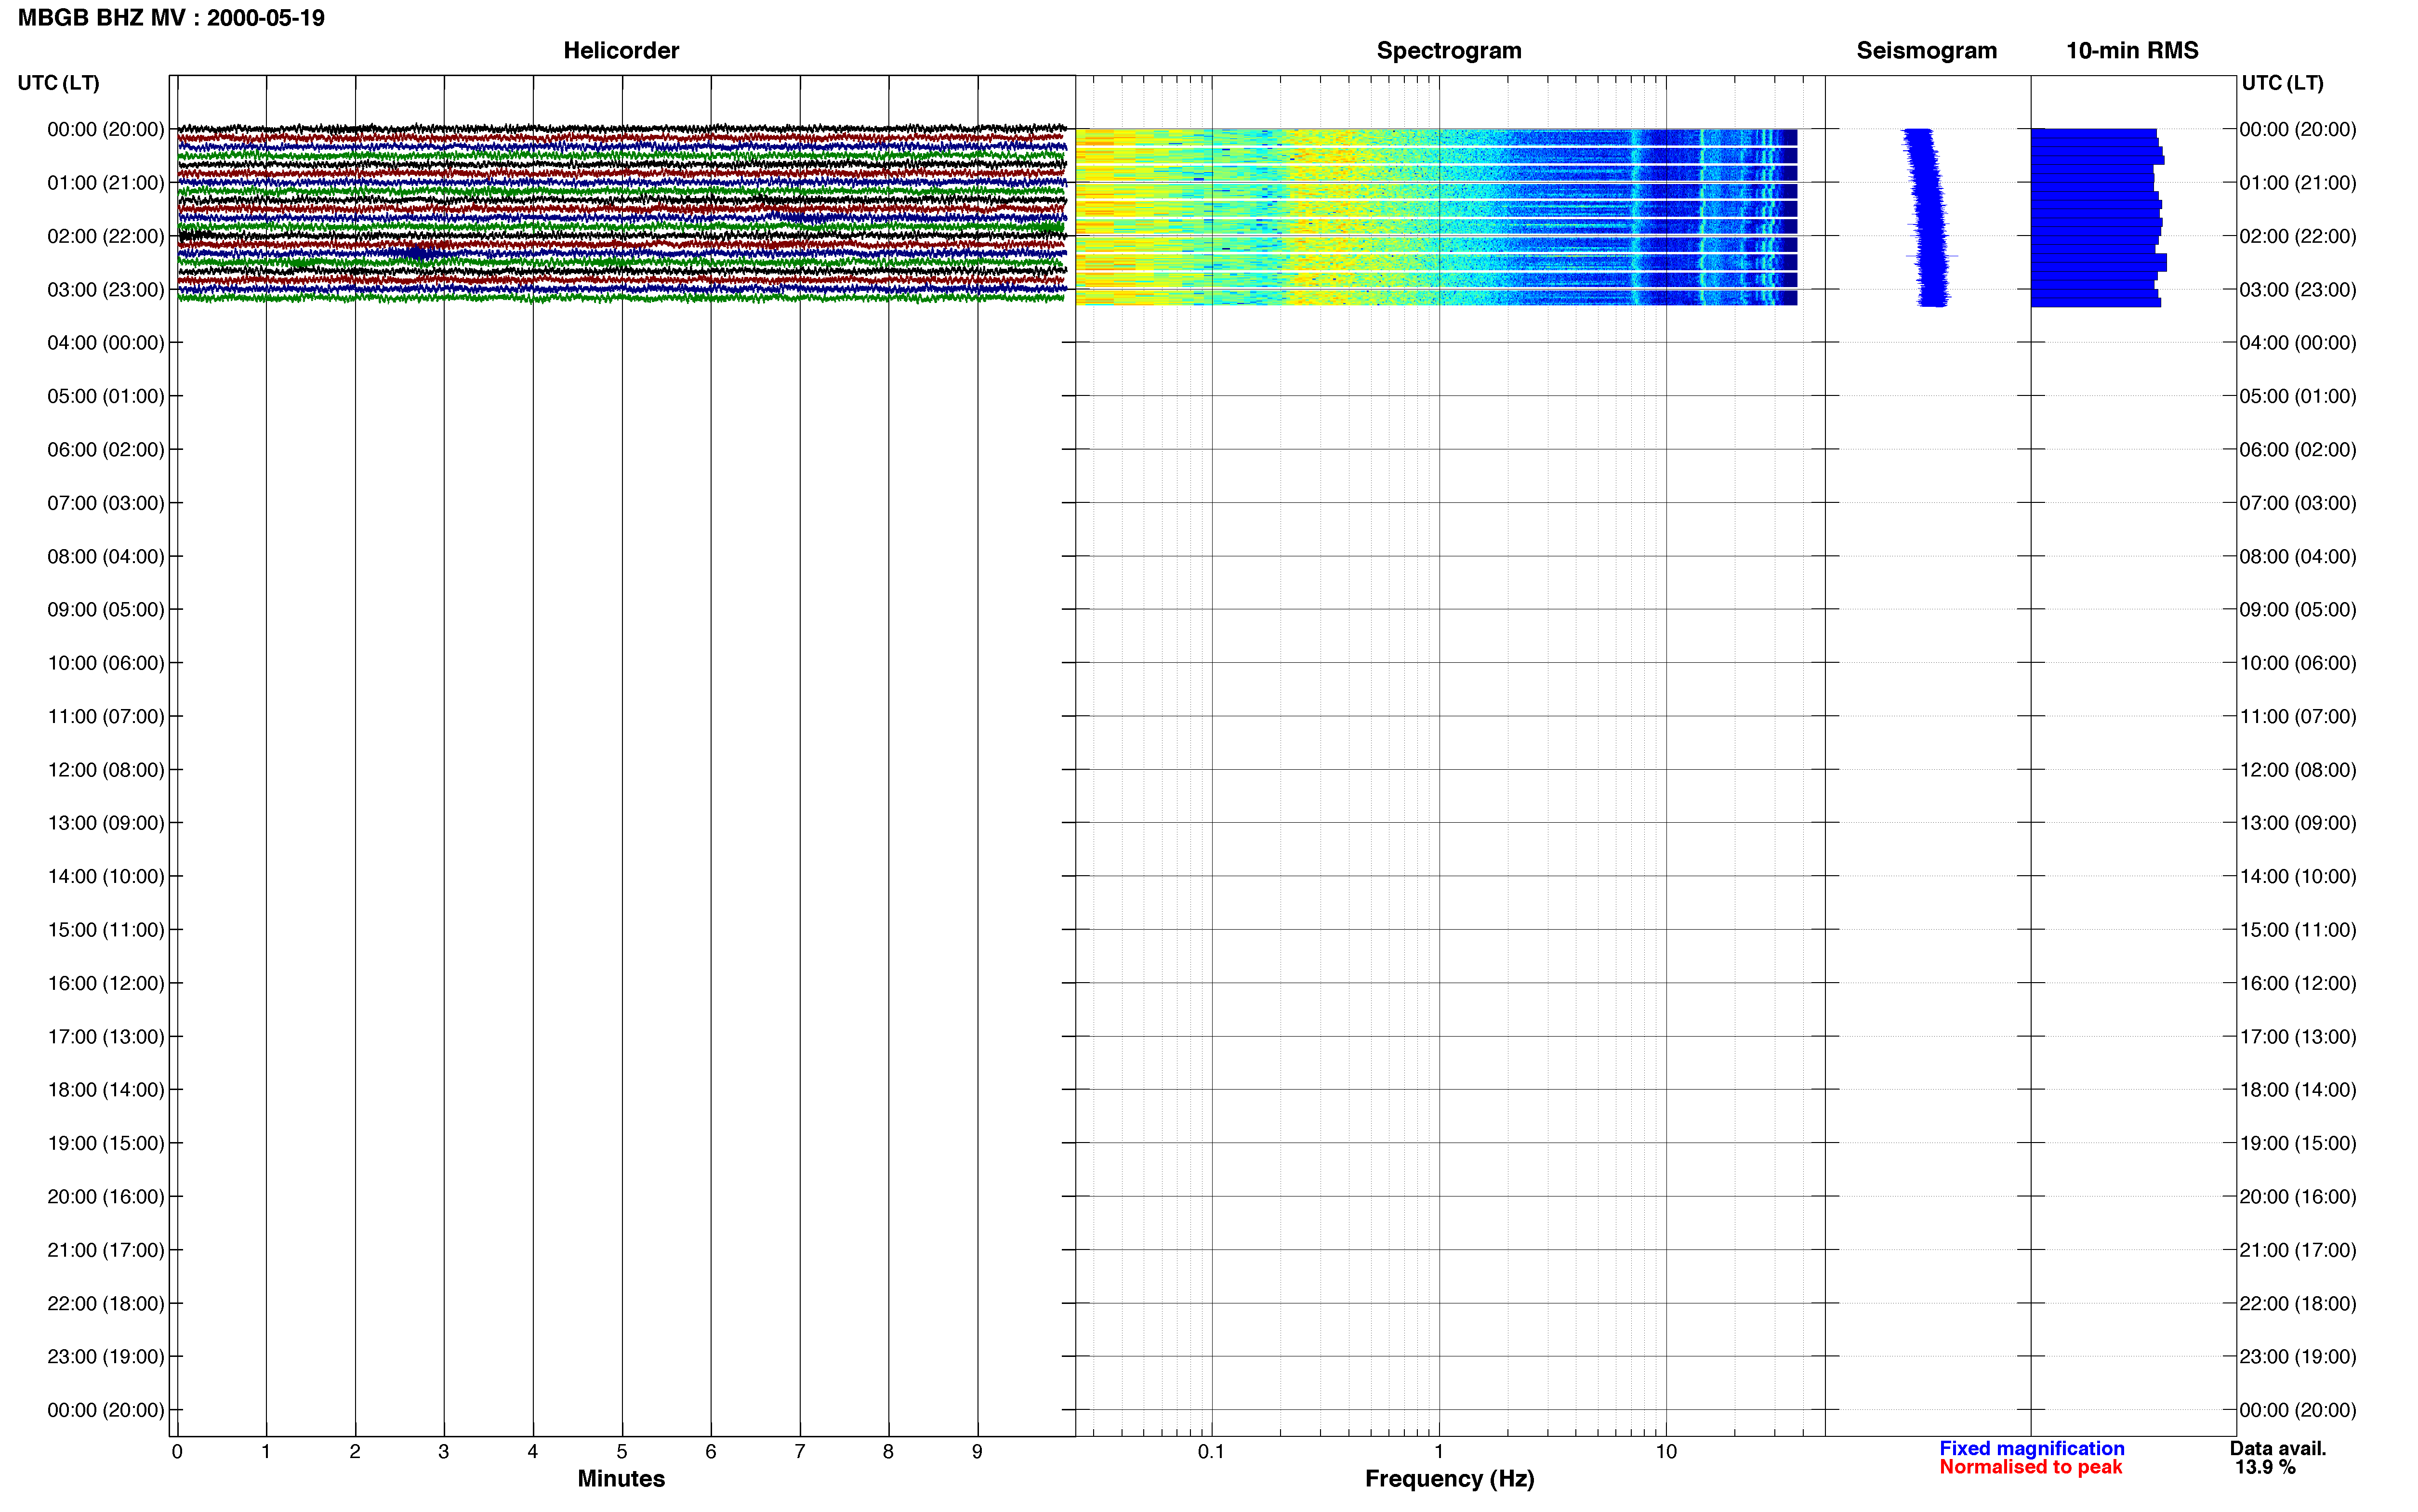This screenshot has width=2418, height=1512.
Task: Click left axis label 12:00 (08:00)
Action: (x=106, y=770)
